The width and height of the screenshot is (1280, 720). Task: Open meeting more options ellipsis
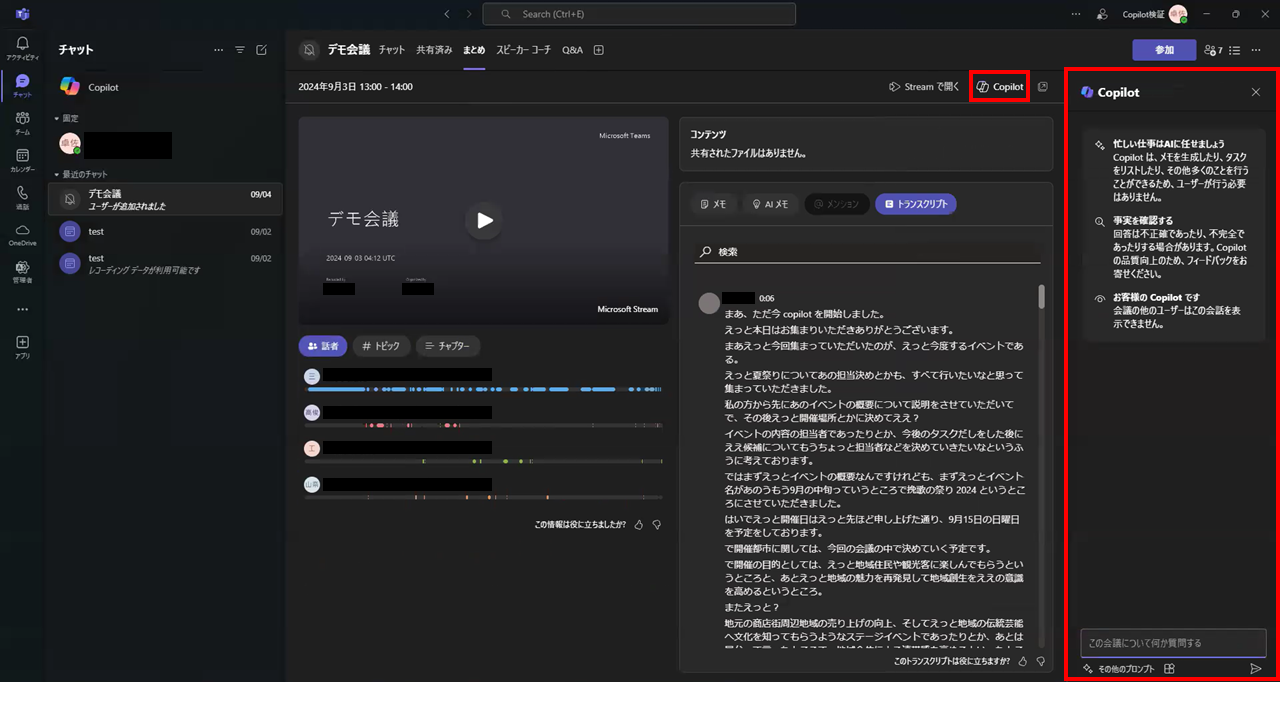(1257, 50)
